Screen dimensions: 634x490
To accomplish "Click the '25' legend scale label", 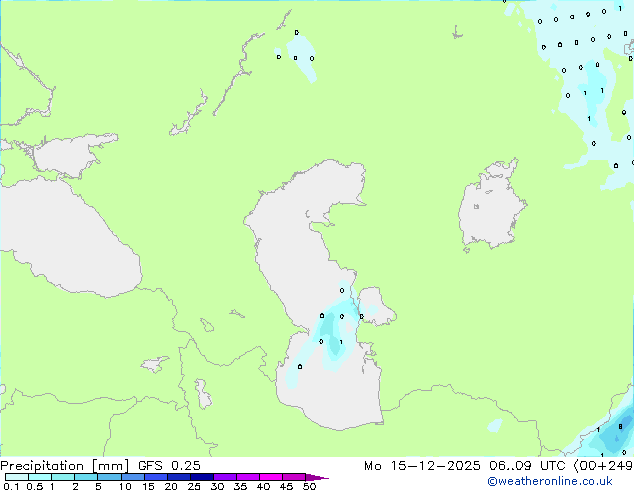I will pos(194,486).
